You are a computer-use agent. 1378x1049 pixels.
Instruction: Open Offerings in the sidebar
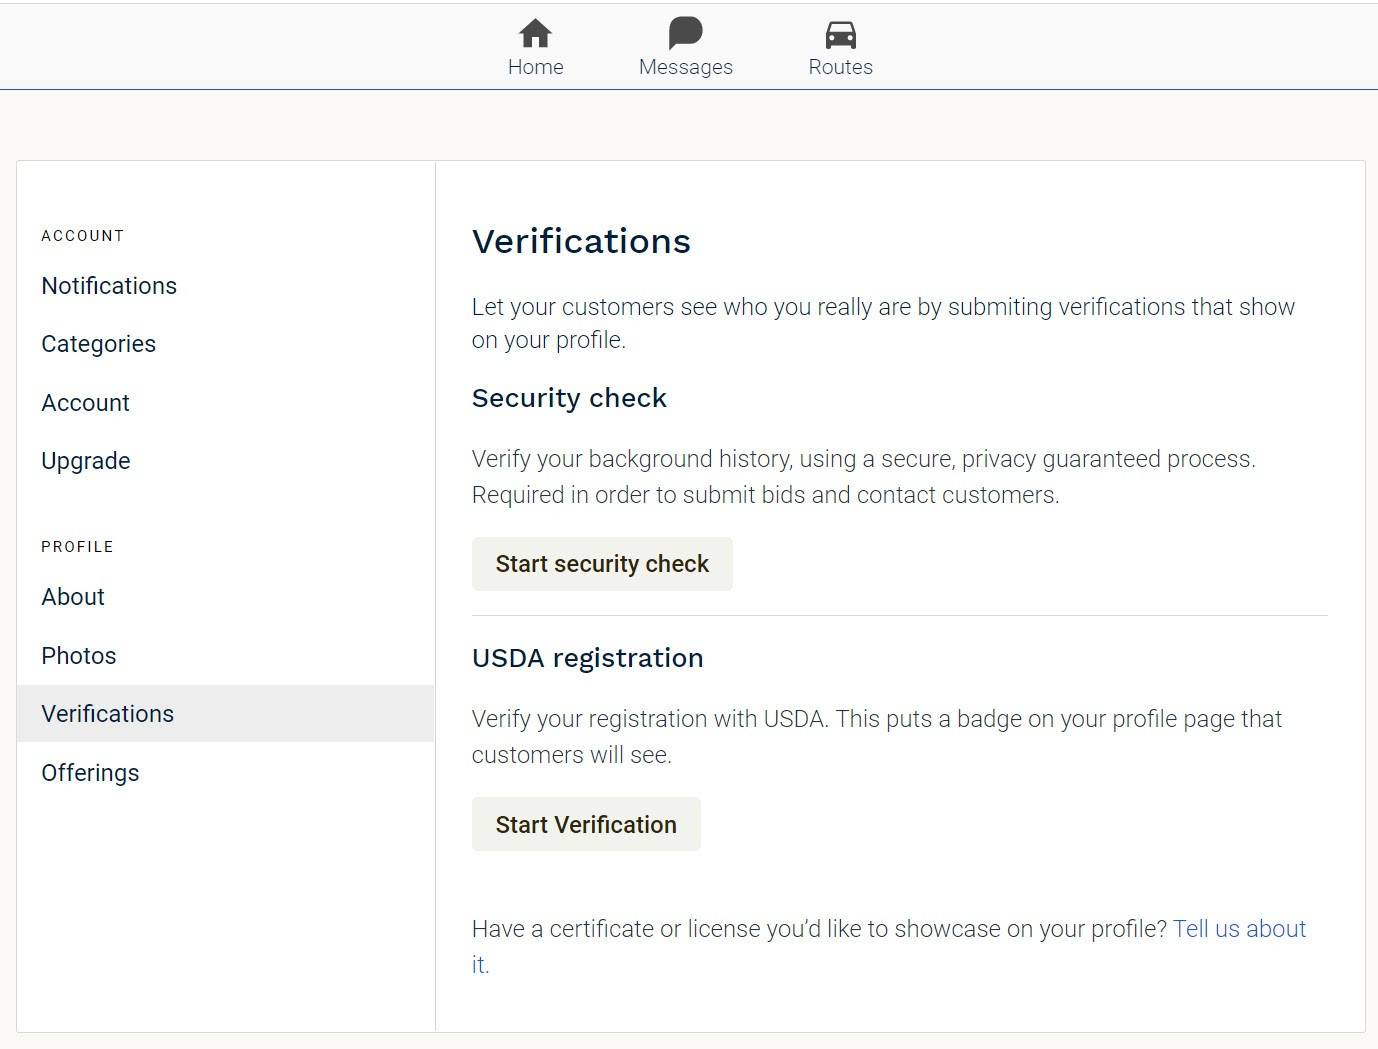pyautogui.click(x=90, y=773)
